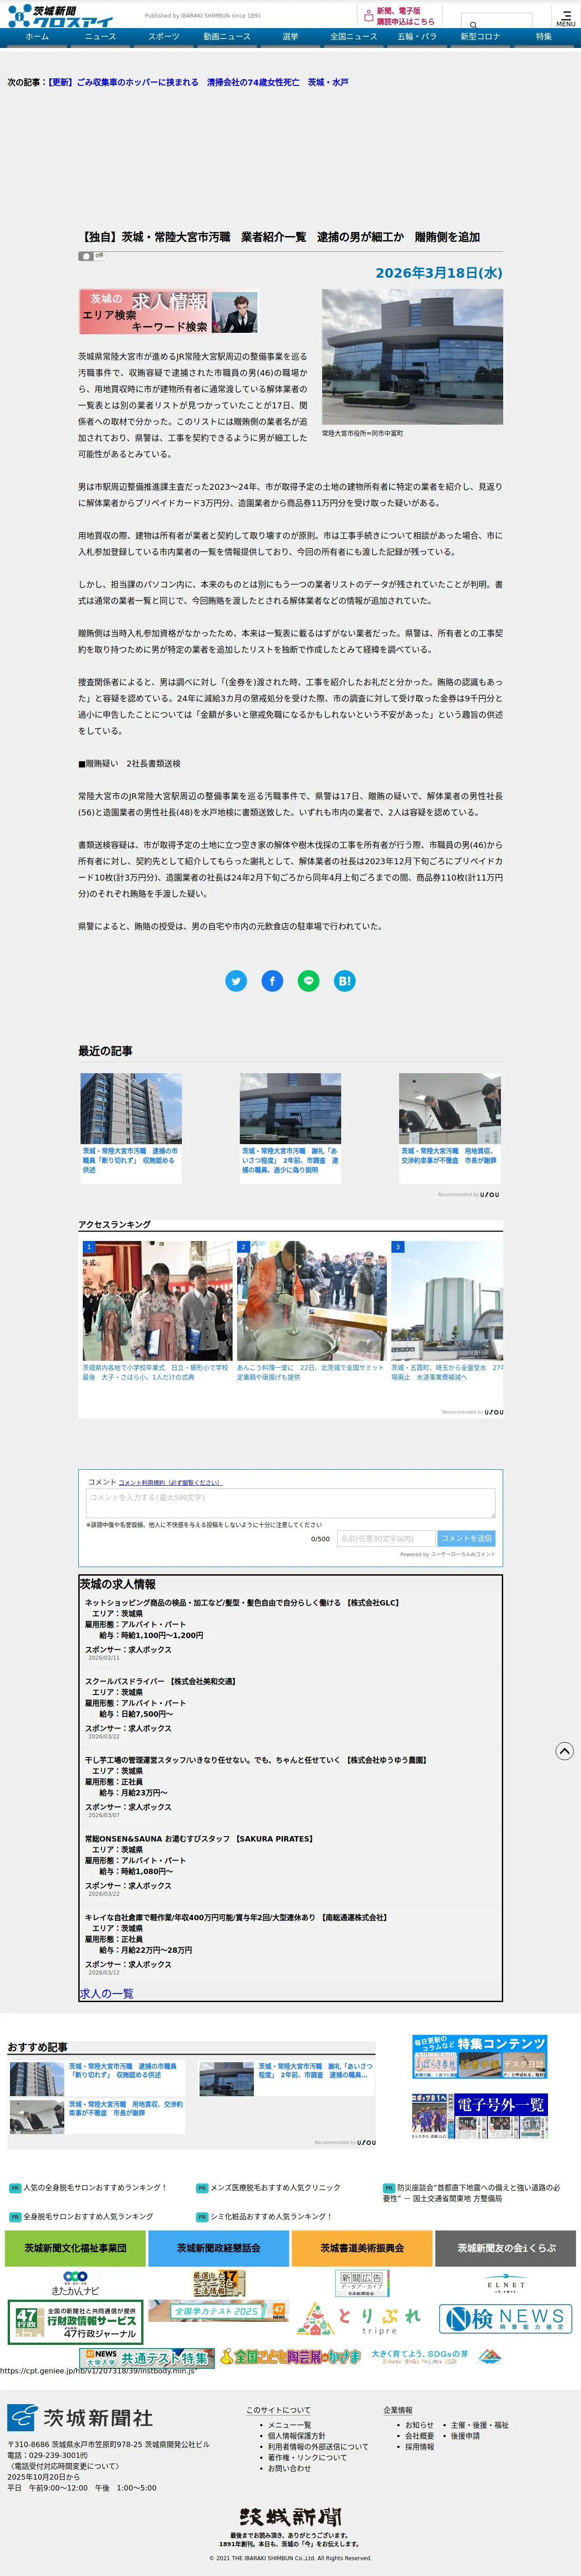Open PR link シミ化粧品おすすめ人気ランキング
The width and height of the screenshot is (581, 2576).
[271, 2216]
